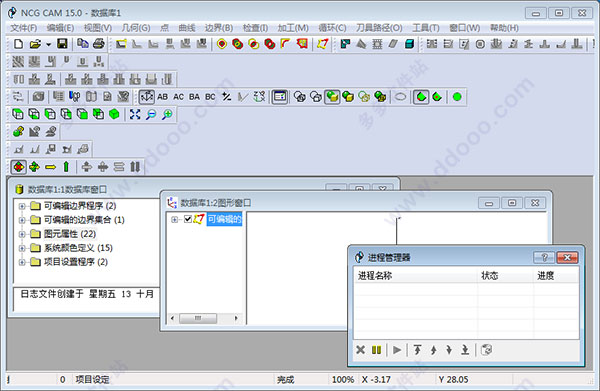Toggle the checkbox beside 可编辑的 item
This screenshot has height=391, width=600.
[x=188, y=219]
